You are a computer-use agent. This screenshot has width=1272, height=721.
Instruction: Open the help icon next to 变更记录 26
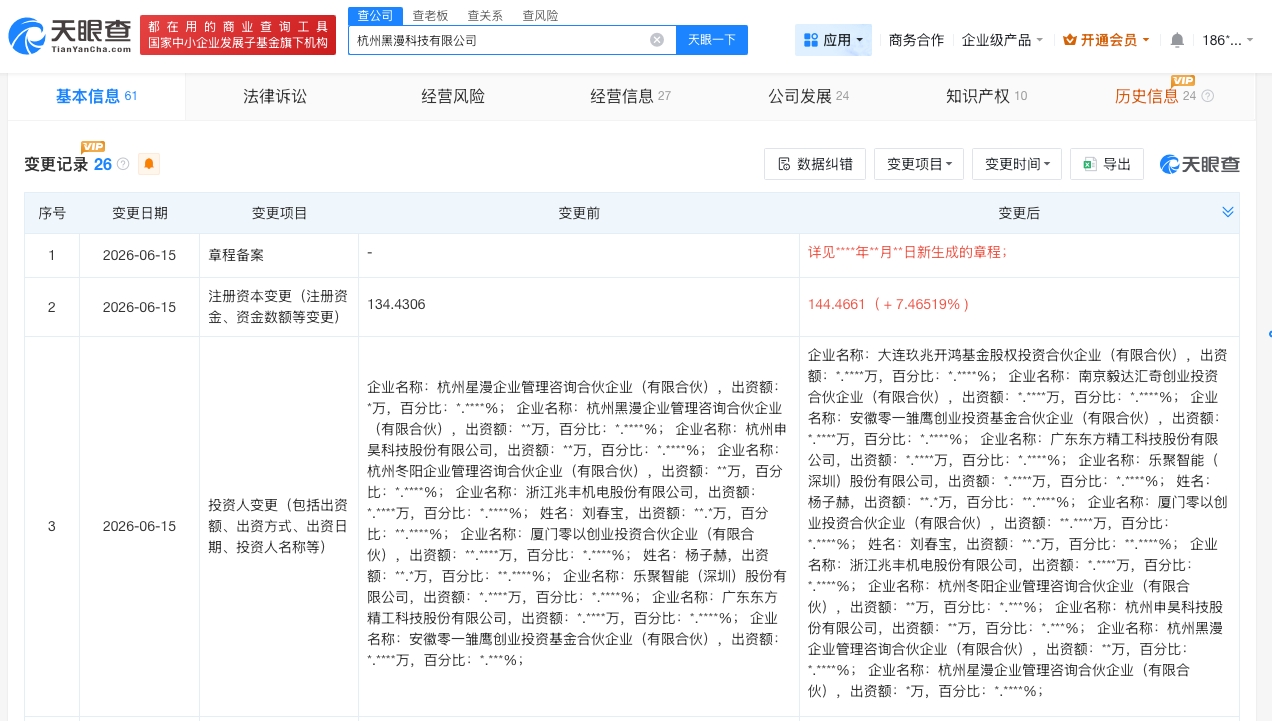(123, 164)
